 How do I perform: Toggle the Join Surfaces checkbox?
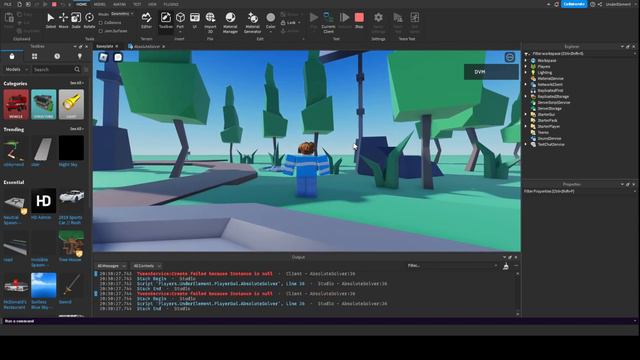pyautogui.click(x=101, y=31)
